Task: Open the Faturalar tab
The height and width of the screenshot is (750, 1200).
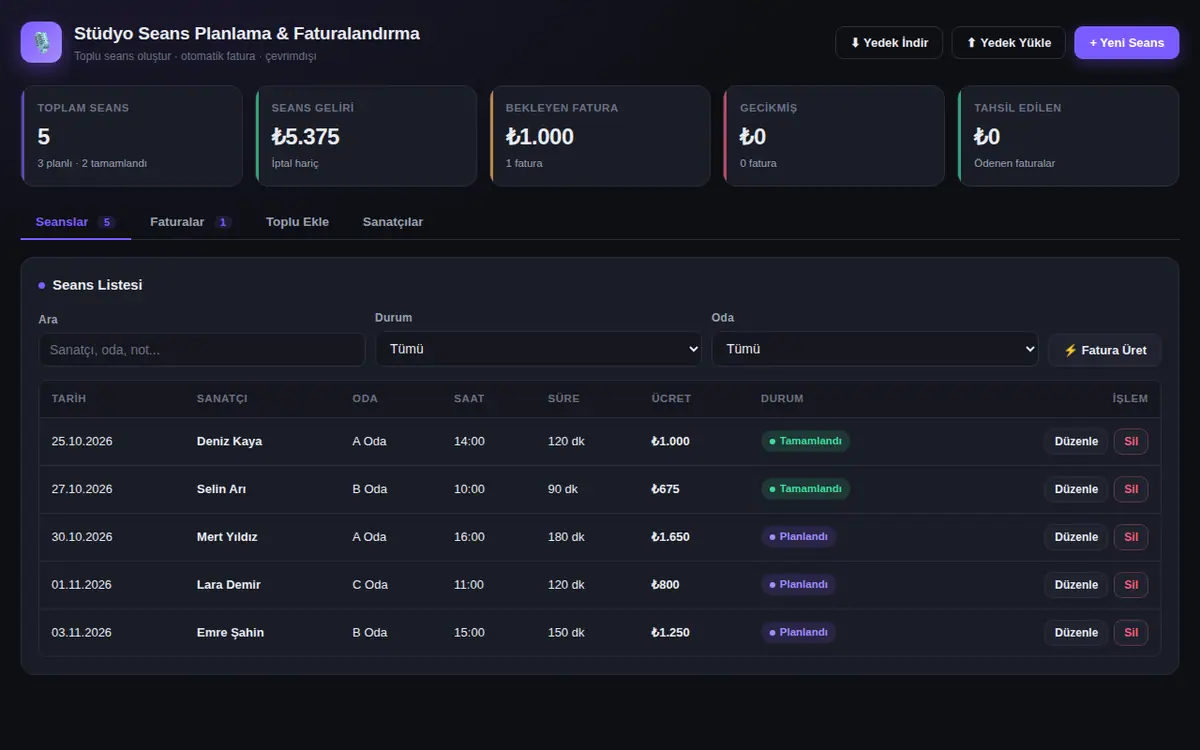Action: pos(191,222)
